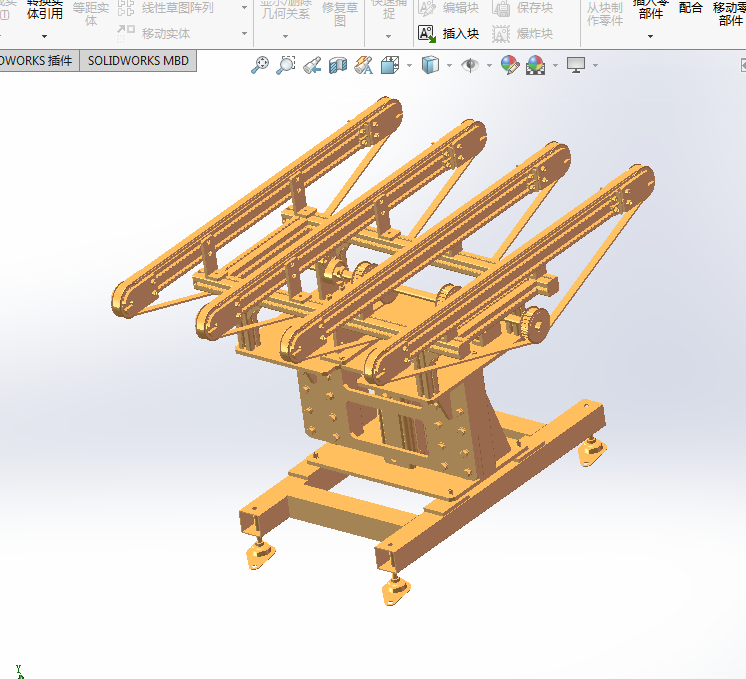Click the 保存块 icon
Screen dimensions: 746x679
point(501,8)
